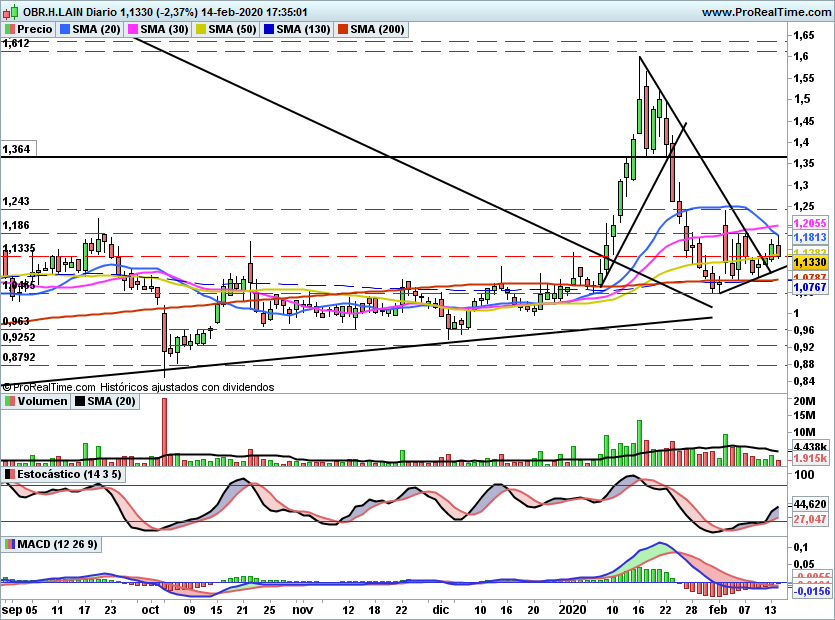Screen dimensions: 835x620
Task: Click the Precio candlestick legend icon
Action: tap(10, 29)
